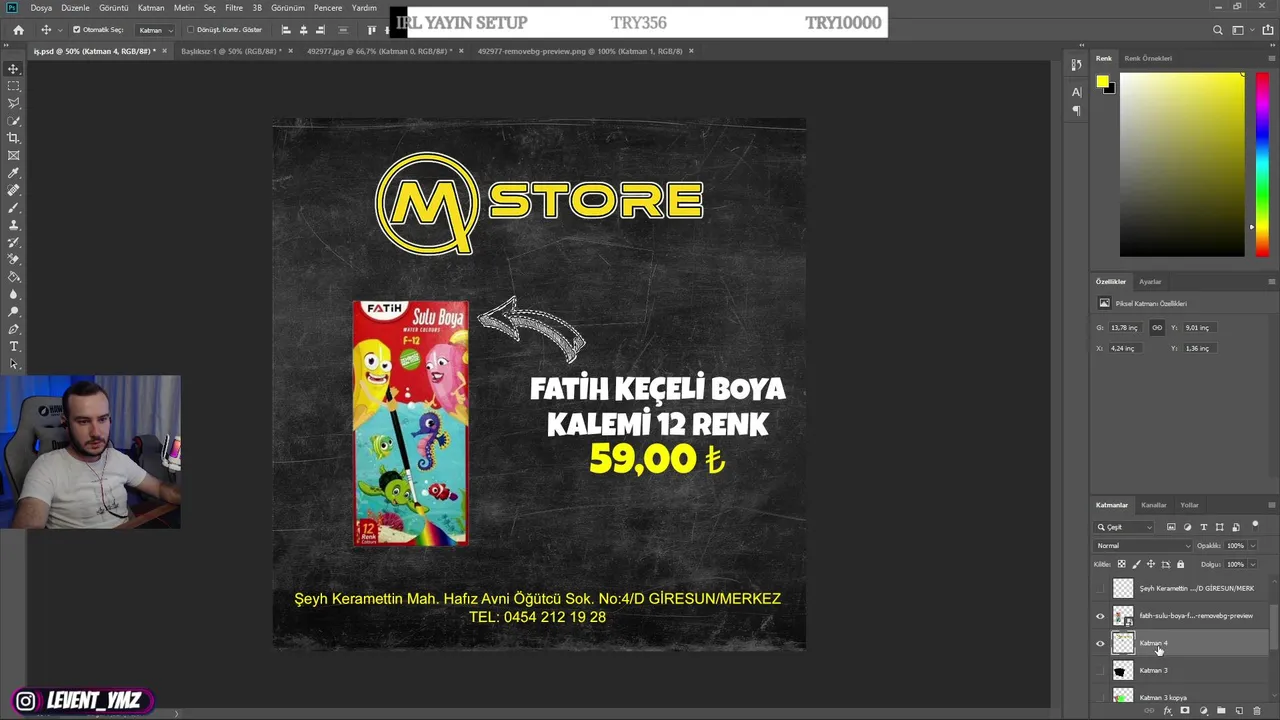Open the Opaklık slider dropdown arrow
The width and height of the screenshot is (1280, 720).
1252,546
